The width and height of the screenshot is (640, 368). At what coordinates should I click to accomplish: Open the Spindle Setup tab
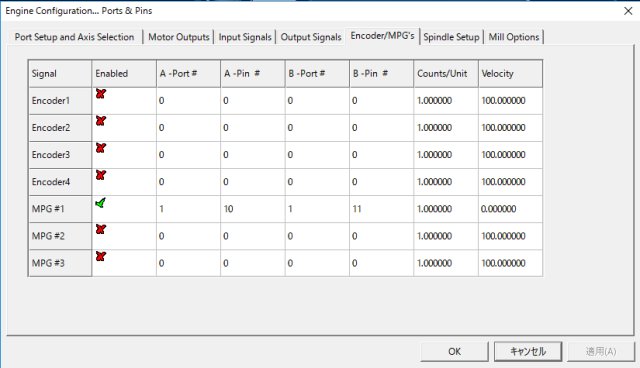[x=451, y=37]
